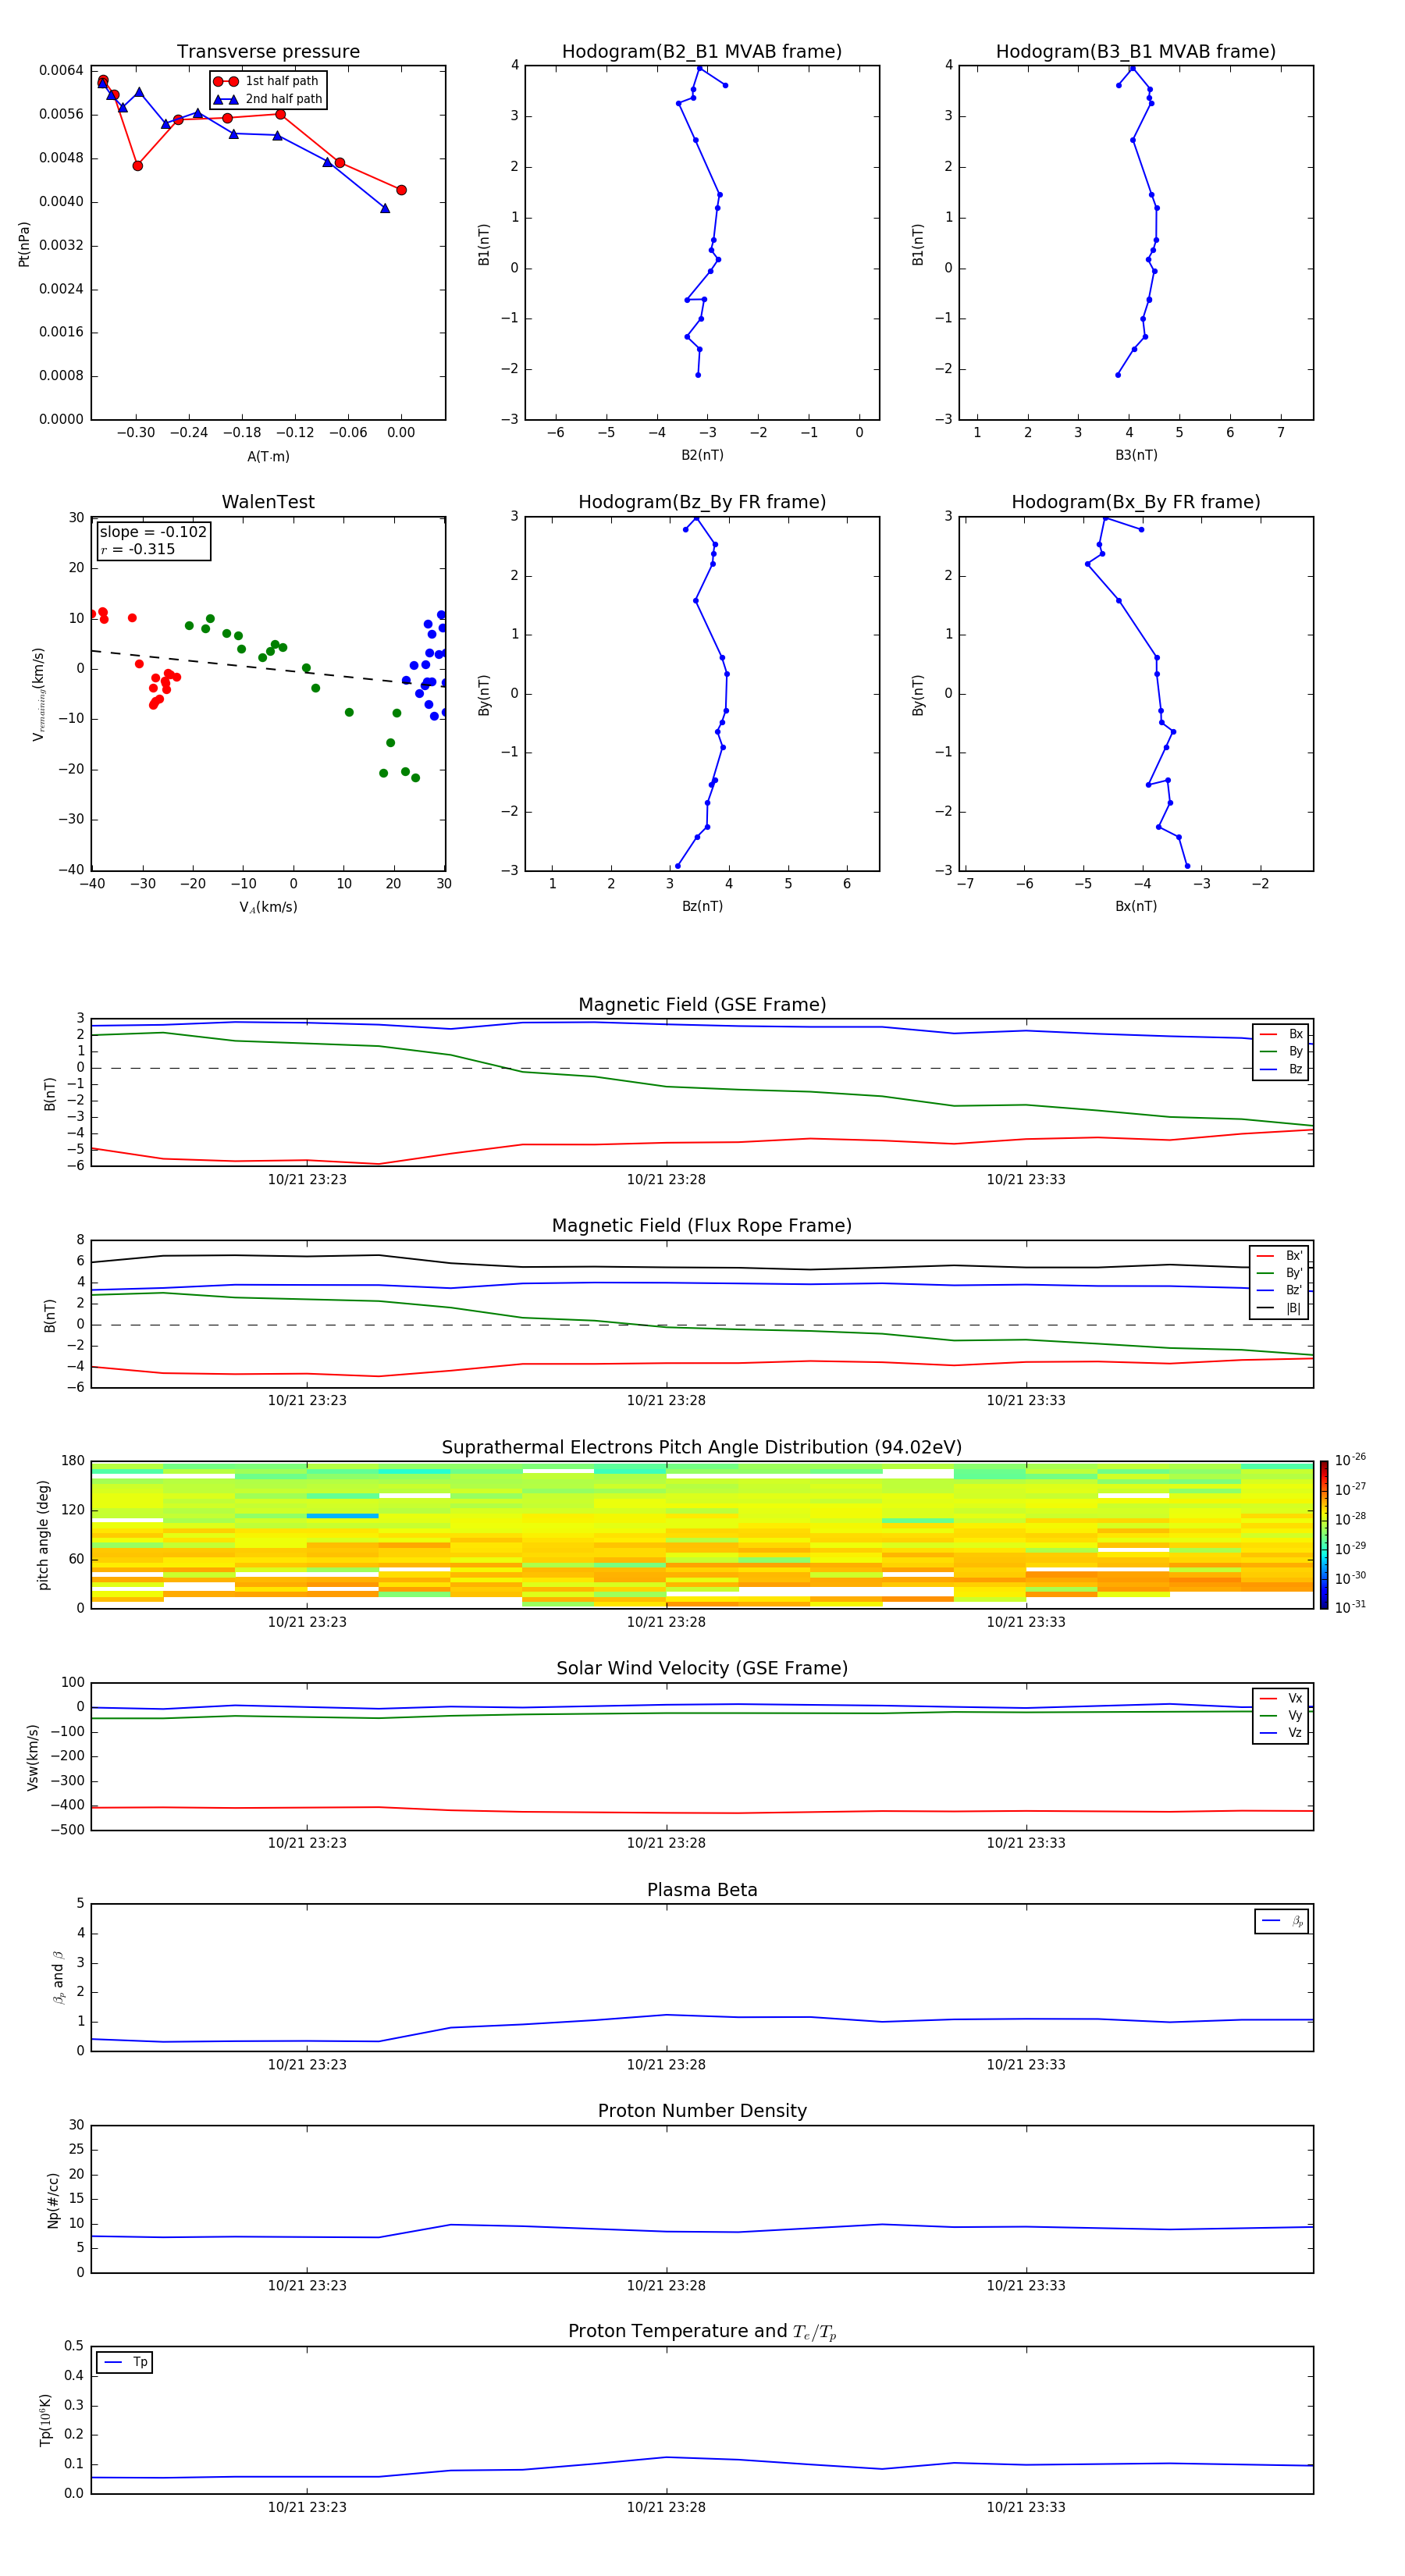The height and width of the screenshot is (2576, 1405).
Task: Click the Bx' legend entry in Flux Rope plot
Action: click(x=1280, y=1256)
